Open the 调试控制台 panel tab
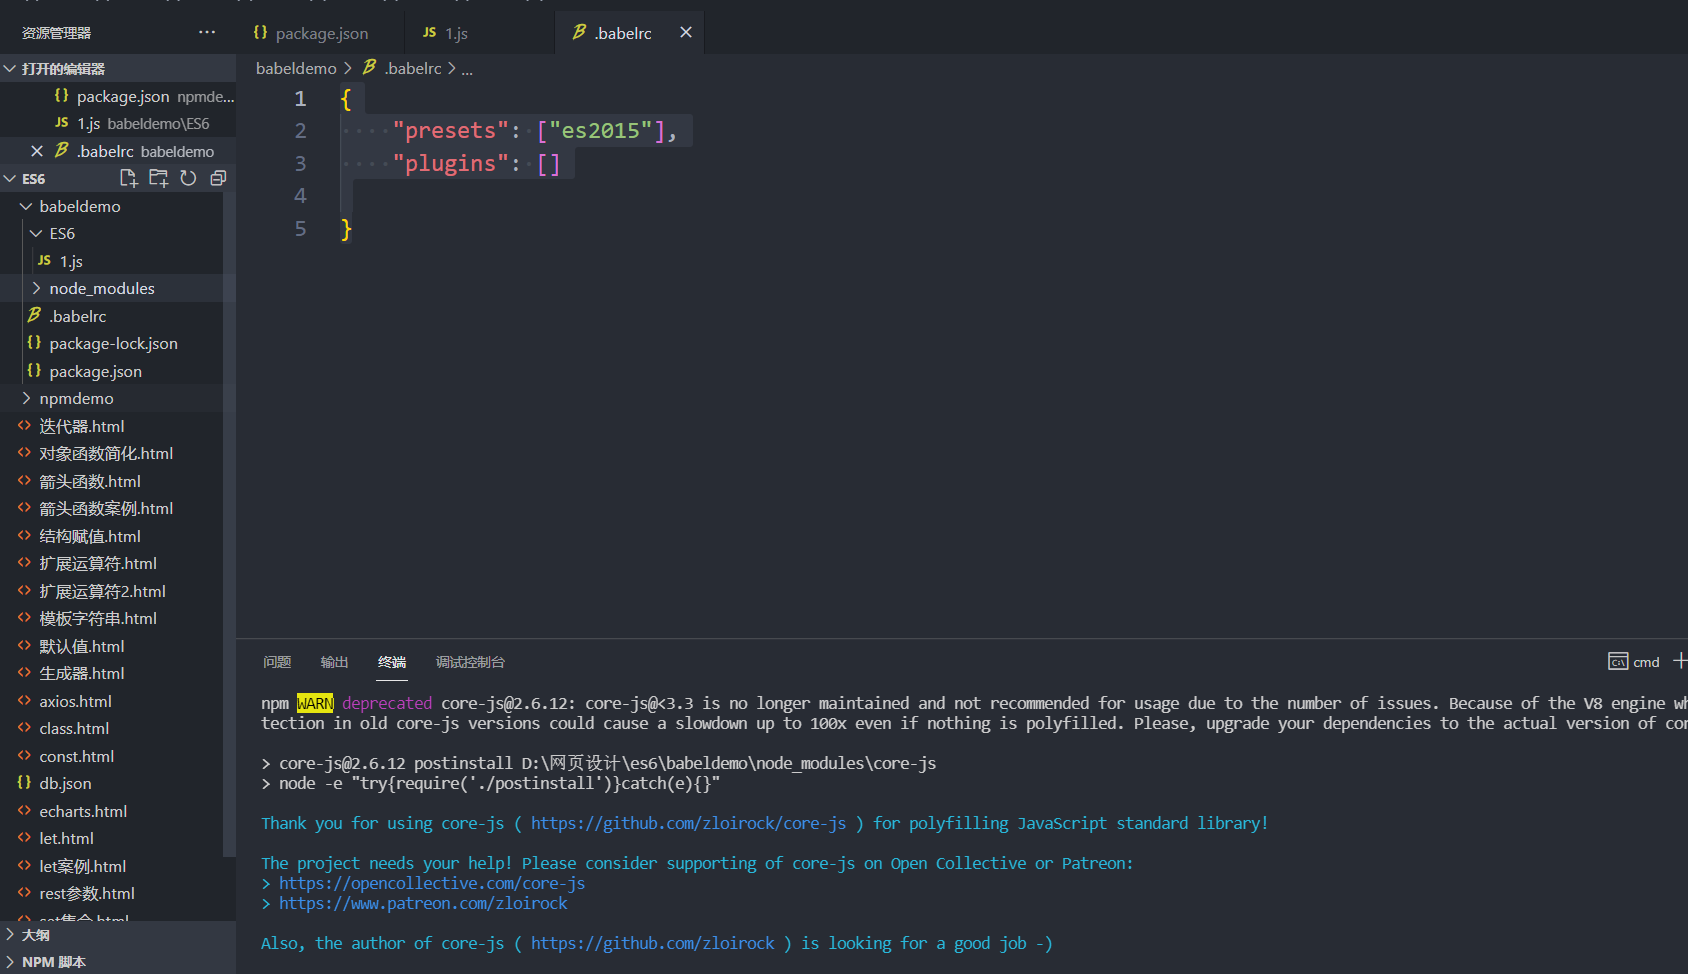The height and width of the screenshot is (974, 1688). (470, 662)
